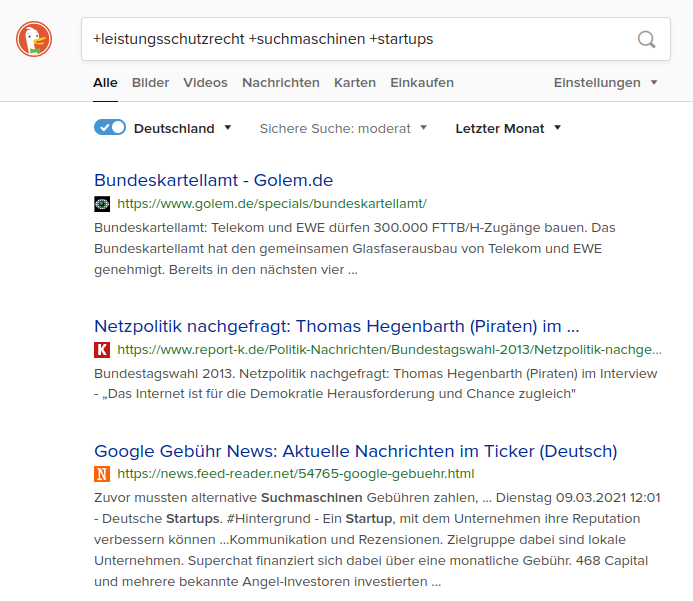Open the Nachrichten tab
This screenshot has height=601, width=693.
point(281,83)
